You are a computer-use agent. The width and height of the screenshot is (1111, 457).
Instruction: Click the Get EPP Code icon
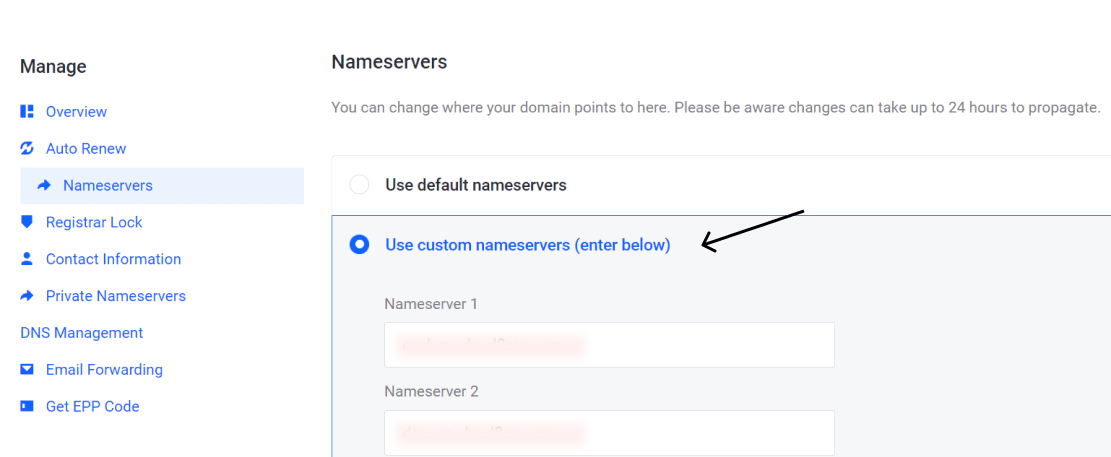point(27,407)
